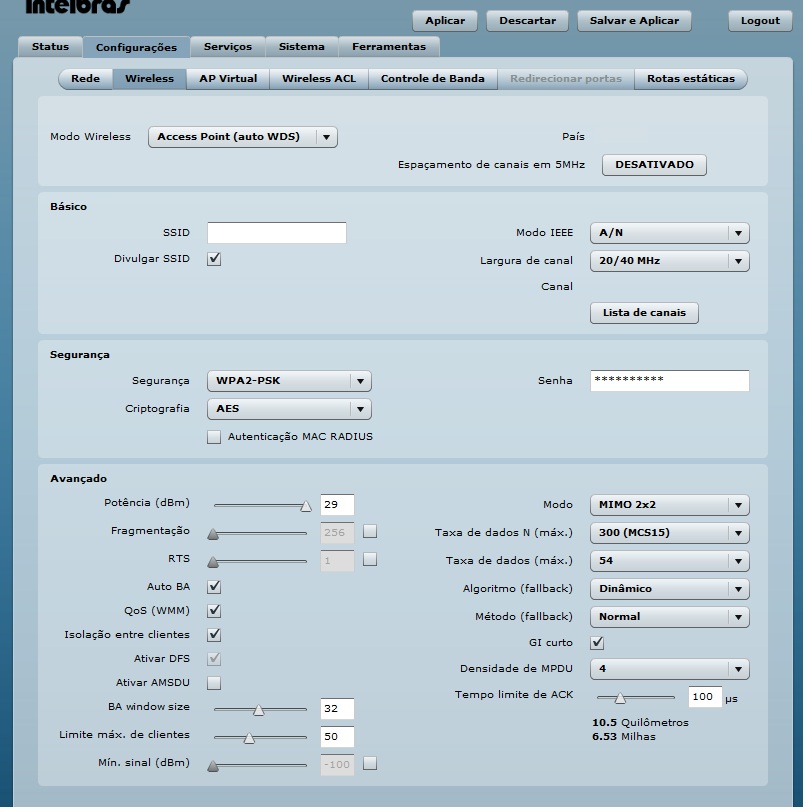The image size is (806, 812).
Task: Open the Serviços tab
Action: point(227,47)
